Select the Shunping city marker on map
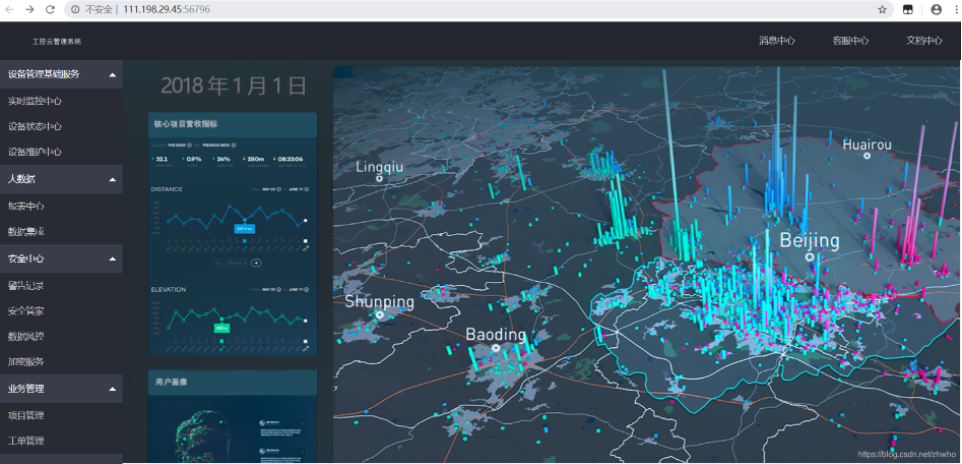The width and height of the screenshot is (962, 464). click(380, 314)
